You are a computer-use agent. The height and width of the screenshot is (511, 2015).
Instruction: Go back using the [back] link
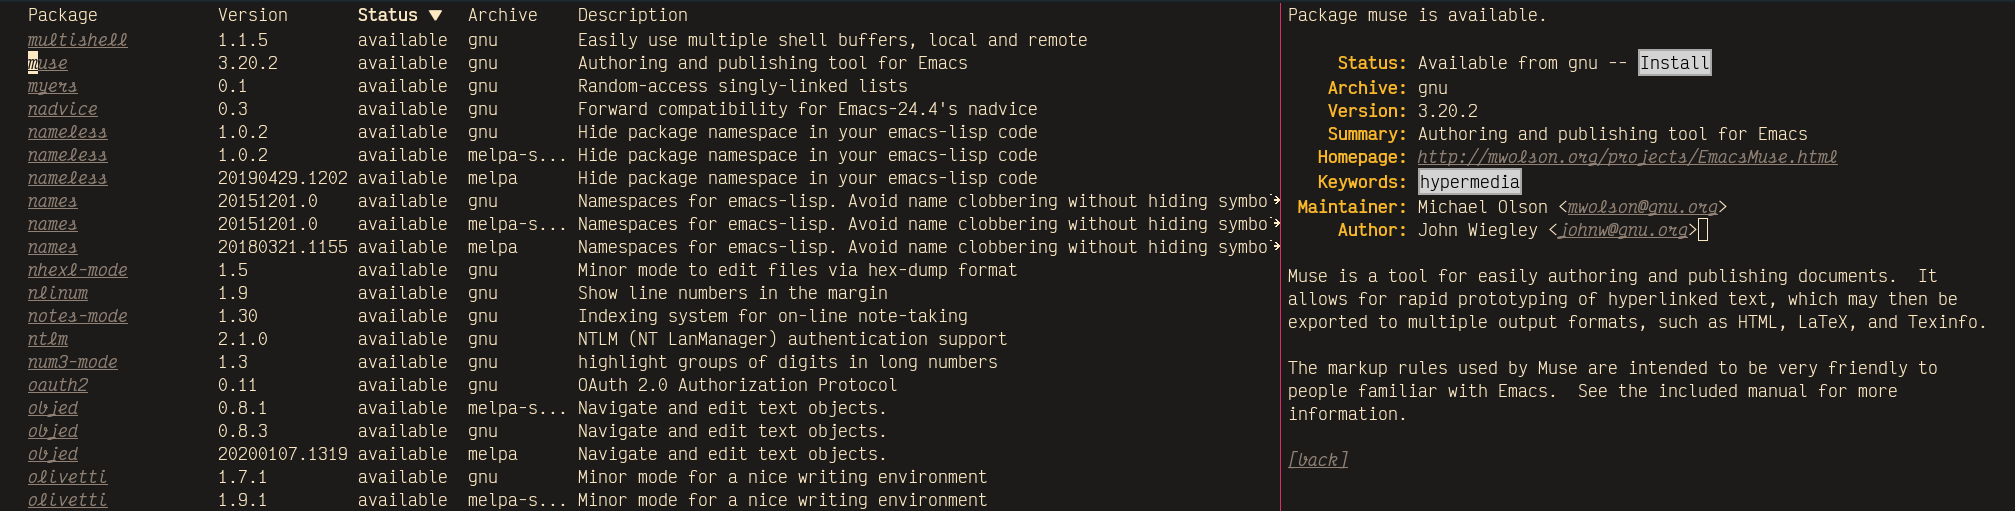(x=1318, y=459)
